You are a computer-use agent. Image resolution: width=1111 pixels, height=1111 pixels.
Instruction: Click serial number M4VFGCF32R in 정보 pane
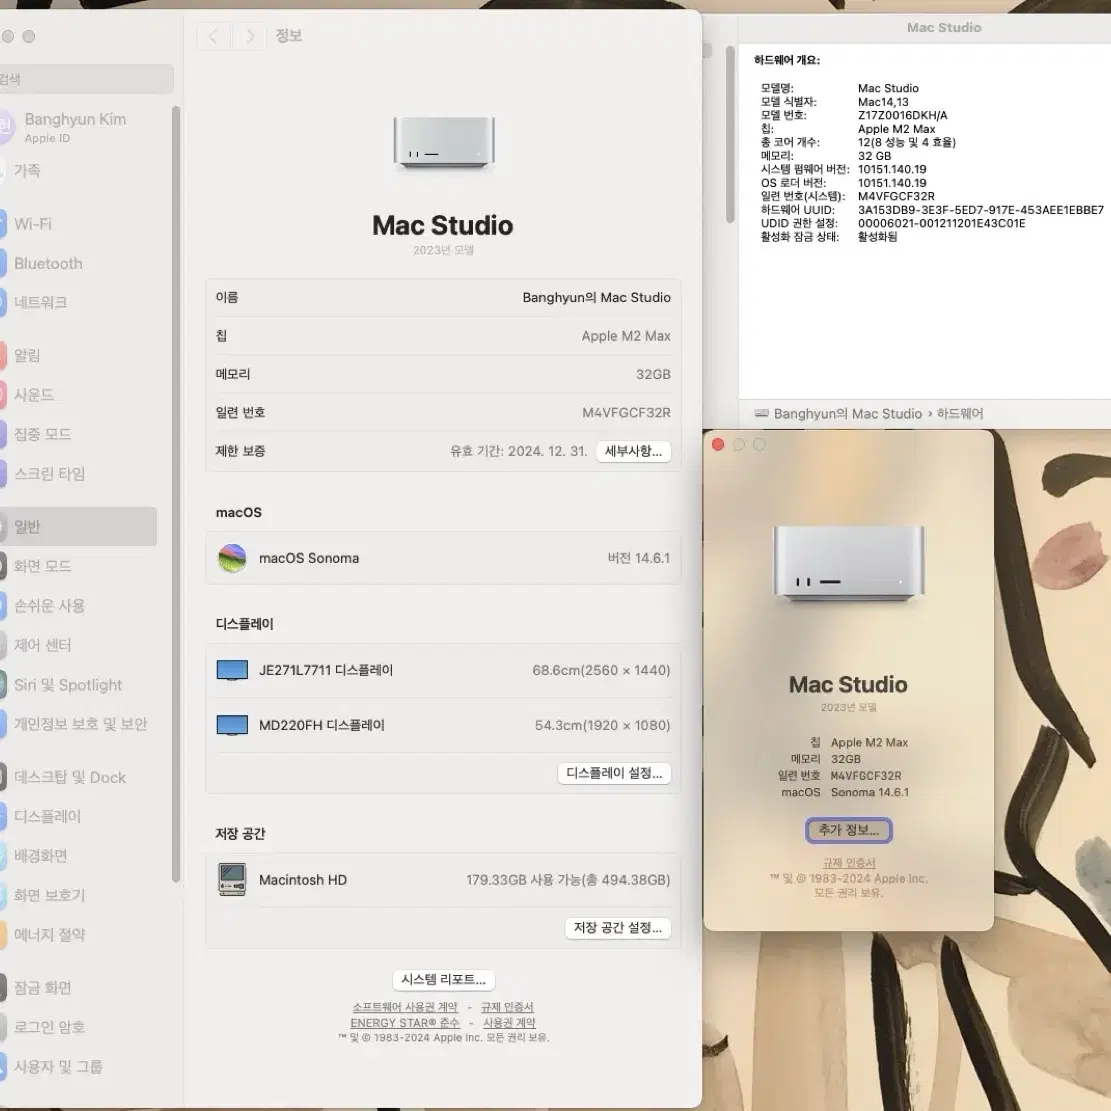coord(626,412)
